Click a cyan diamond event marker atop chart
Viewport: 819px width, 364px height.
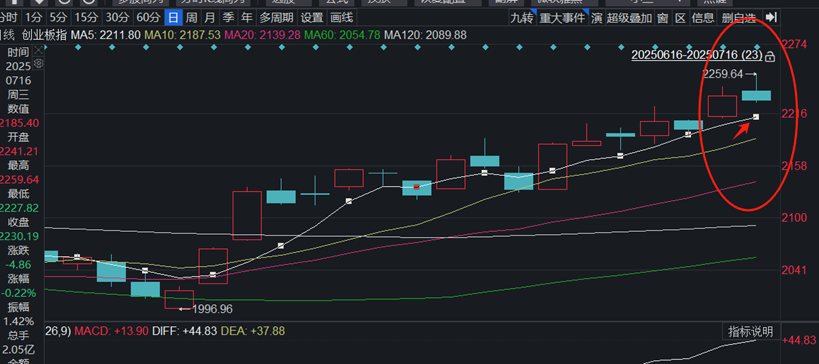coord(78,47)
